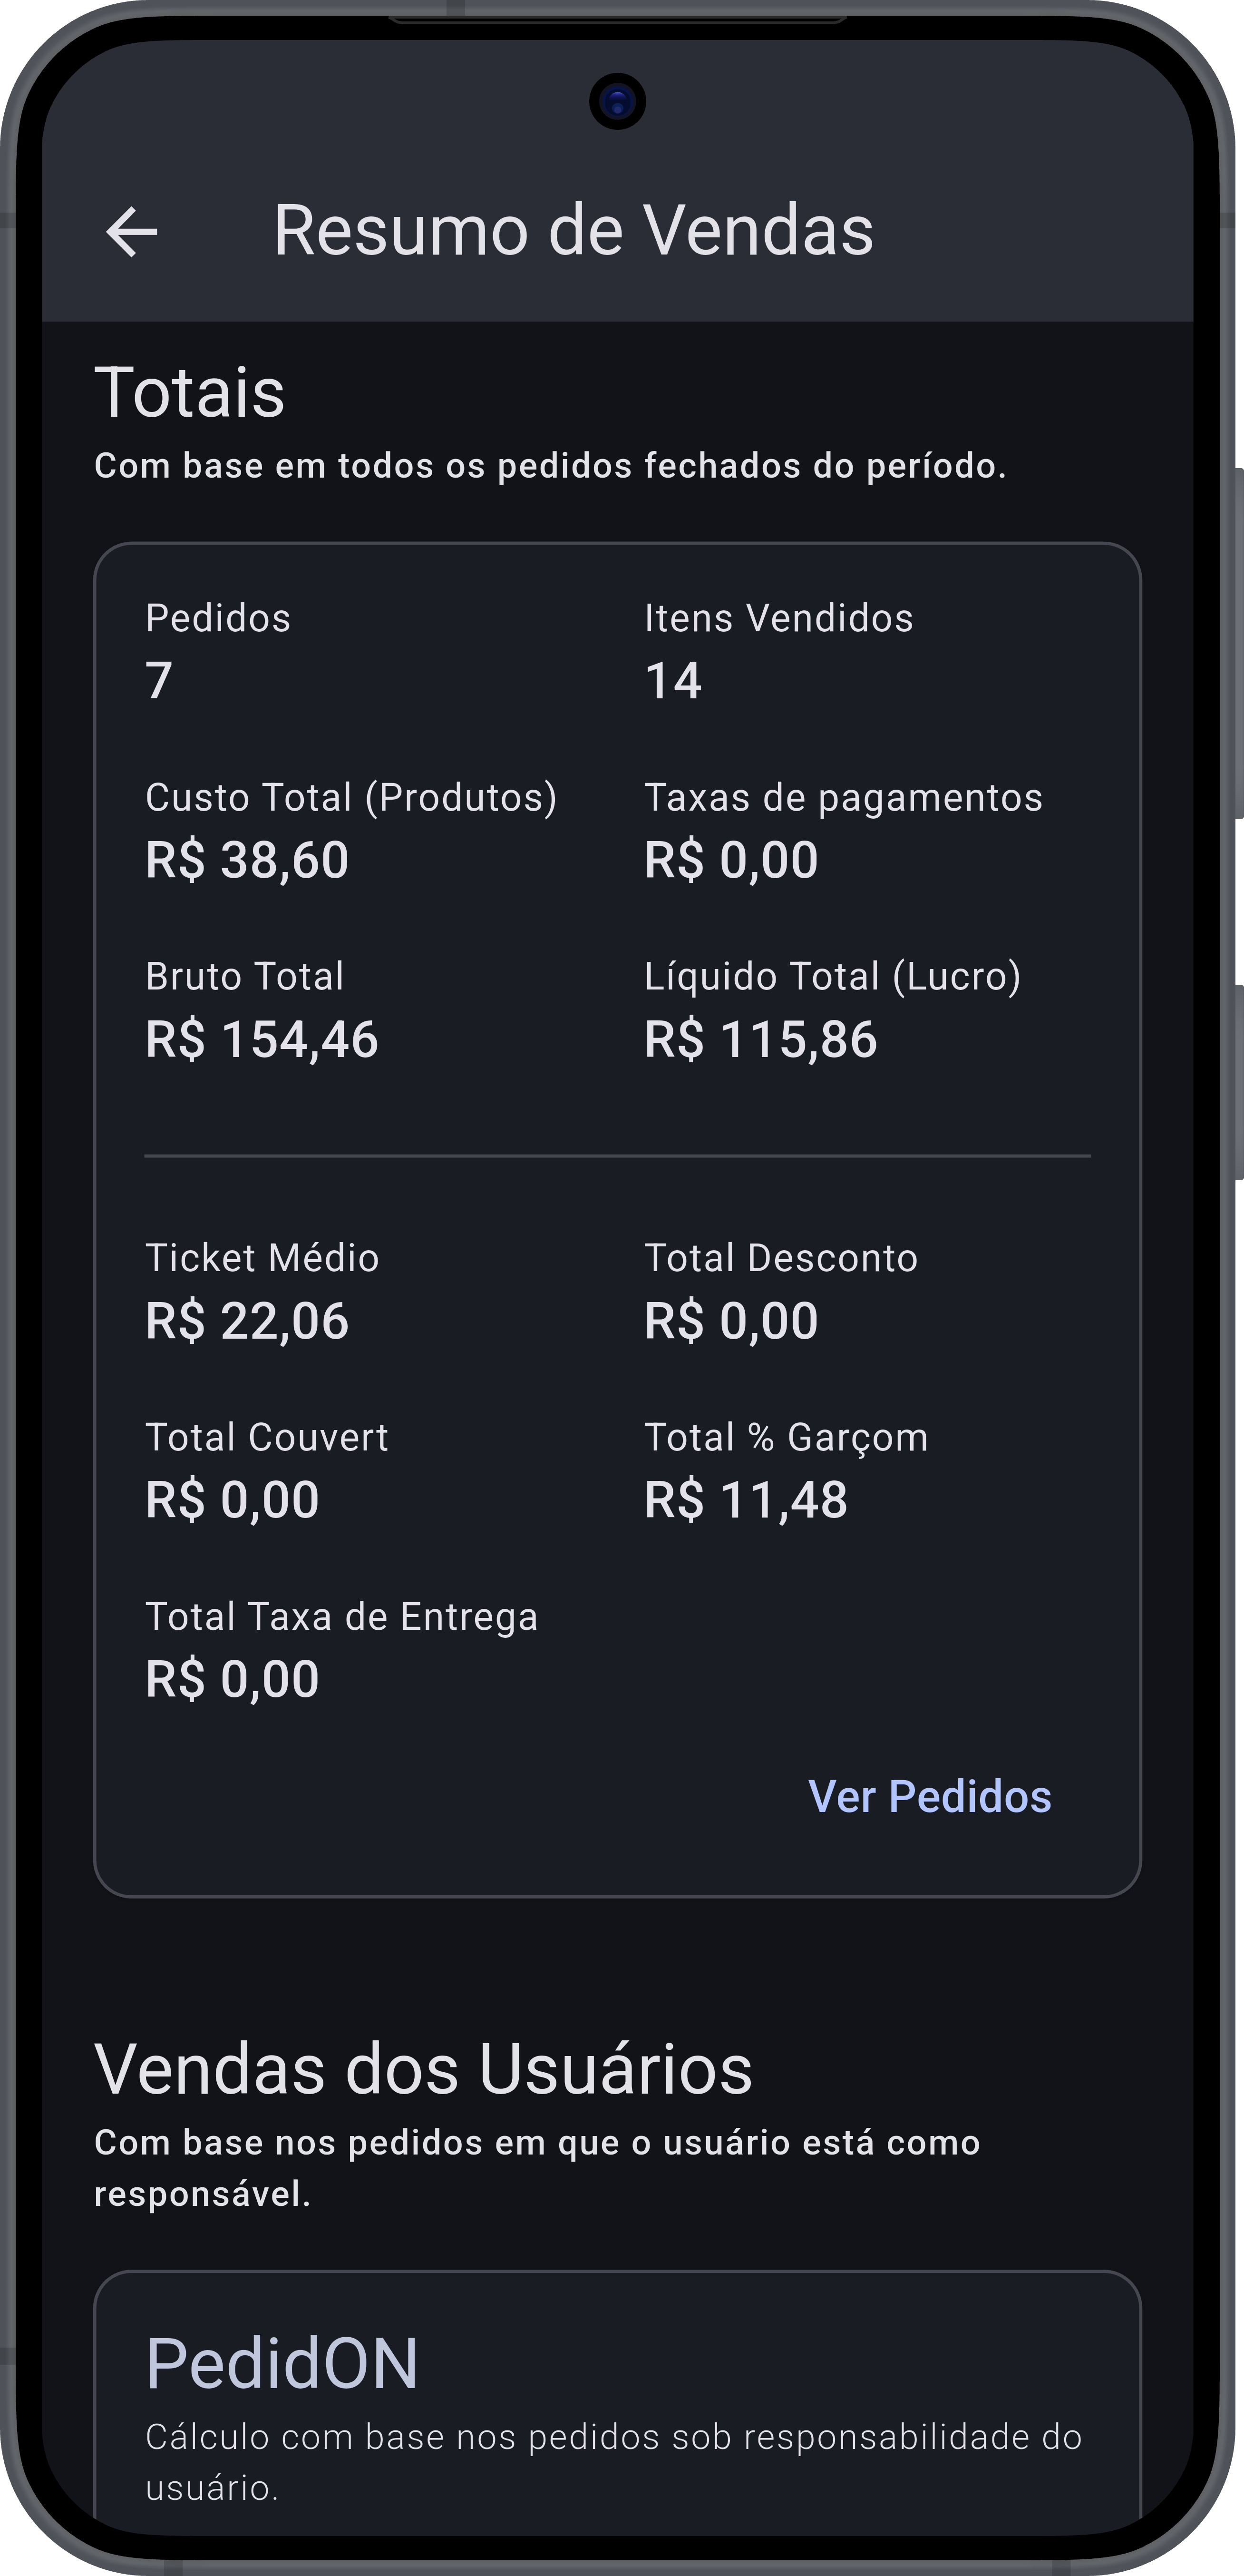Select the Ticket Médio value R$ 22,06
This screenshot has width=1244, height=2576.
coord(247,1321)
